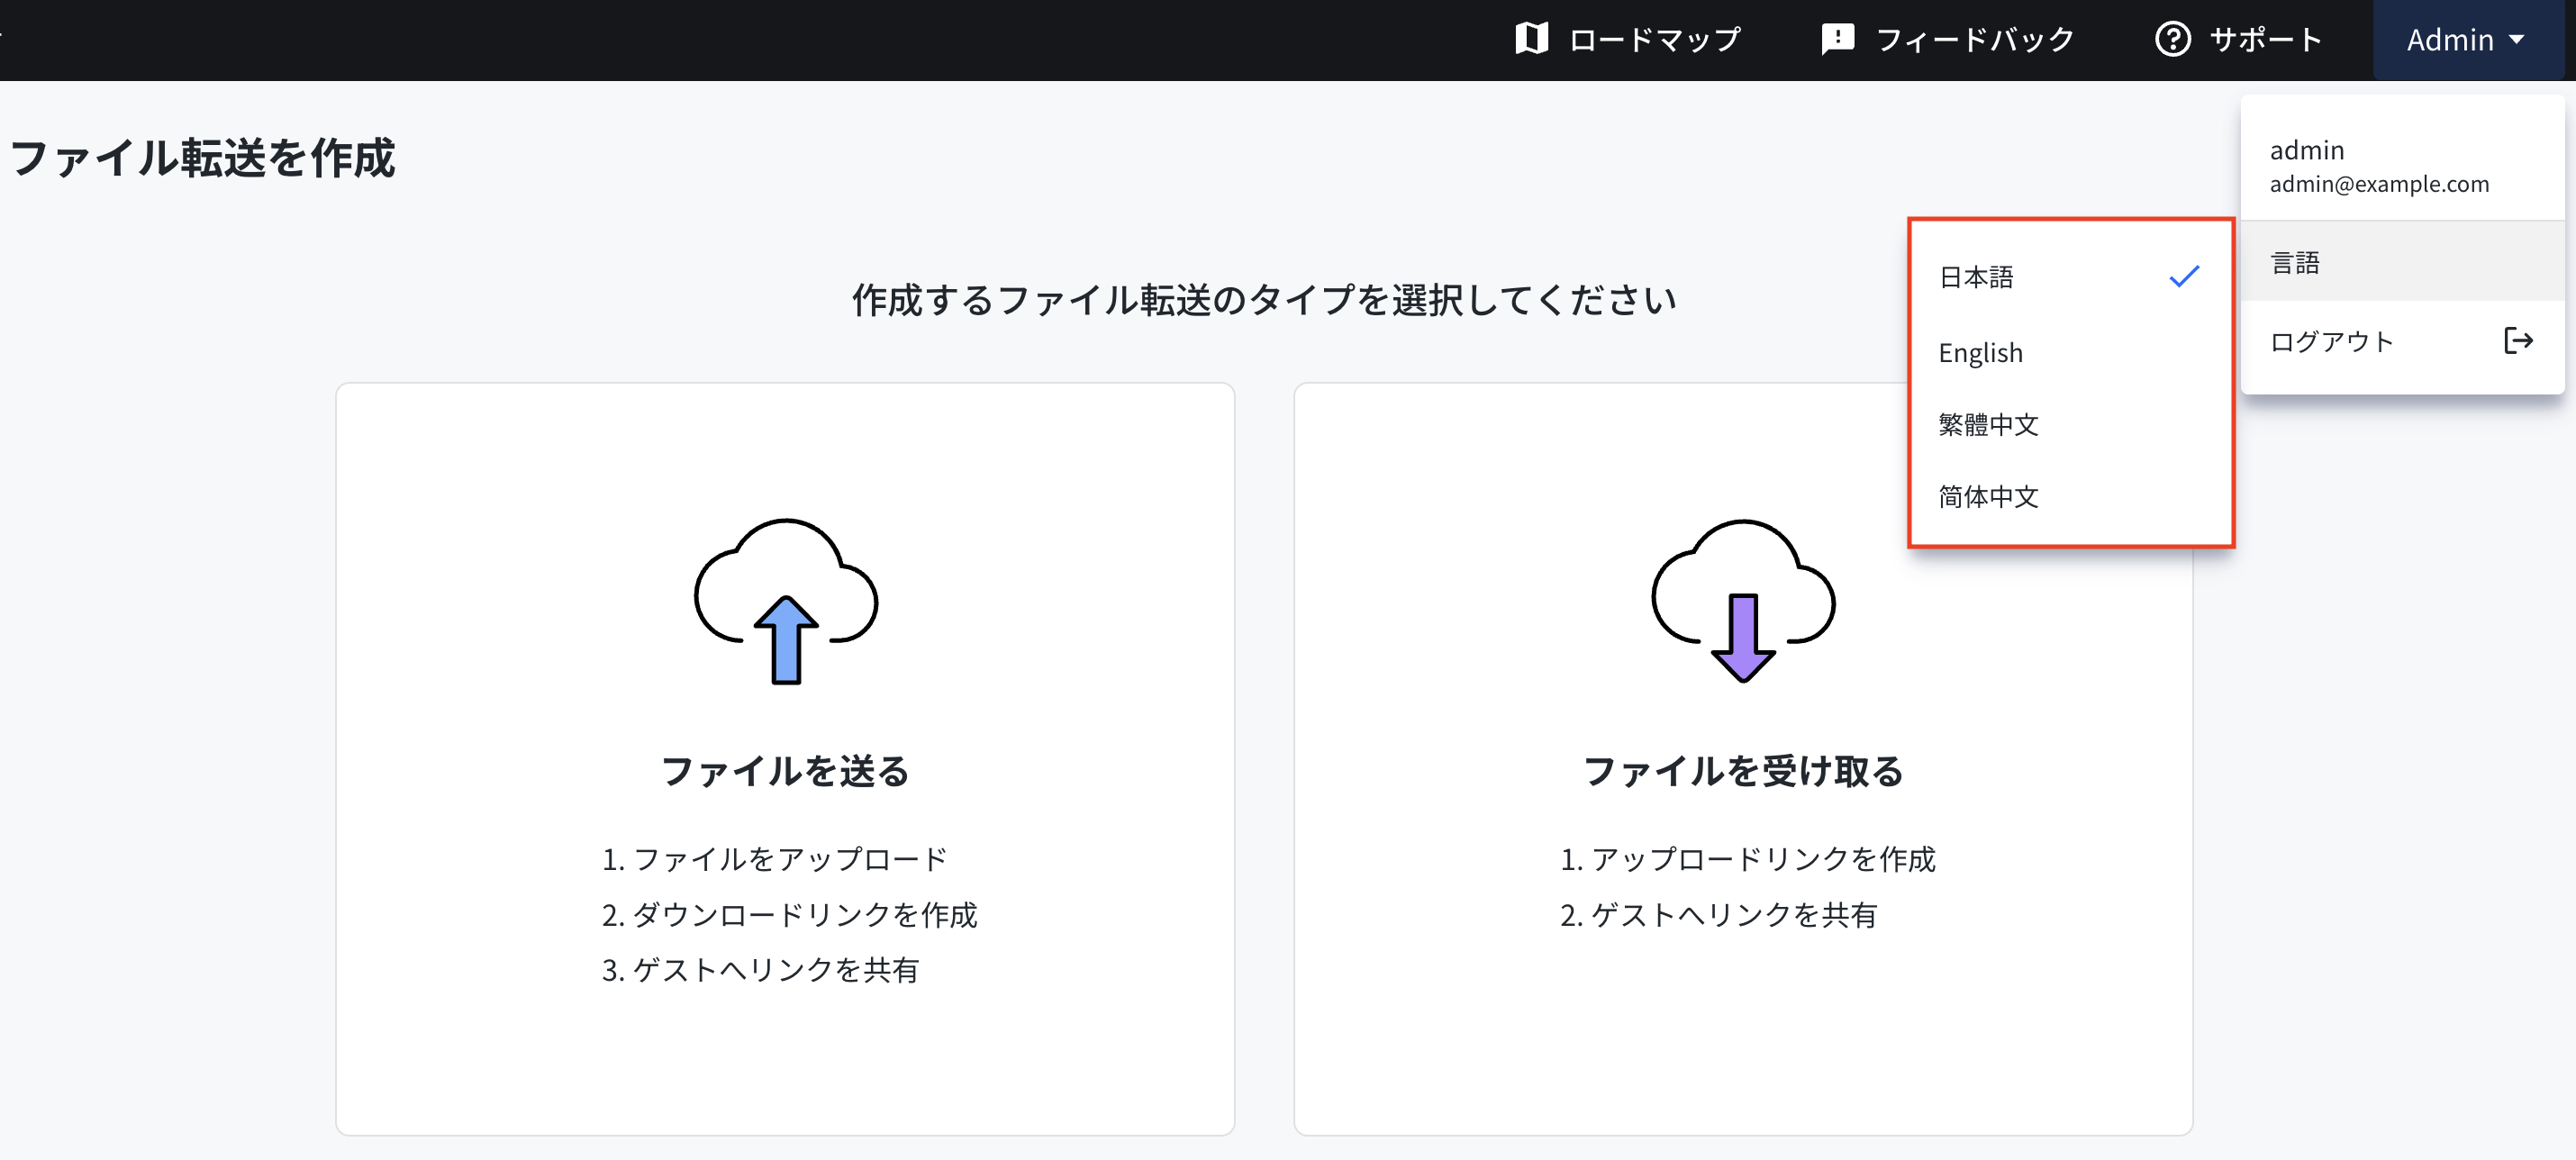The width and height of the screenshot is (2576, 1160).
Task: Select 日本語 language option
Action: coord(2070,277)
